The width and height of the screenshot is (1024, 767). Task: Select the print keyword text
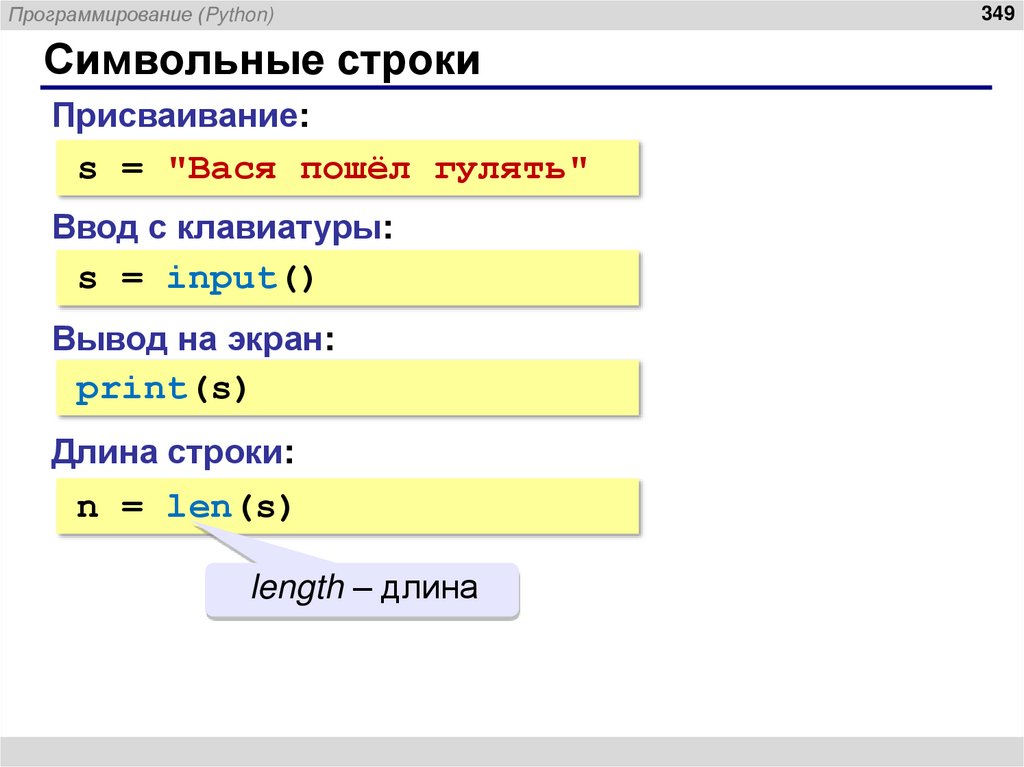click(x=130, y=388)
